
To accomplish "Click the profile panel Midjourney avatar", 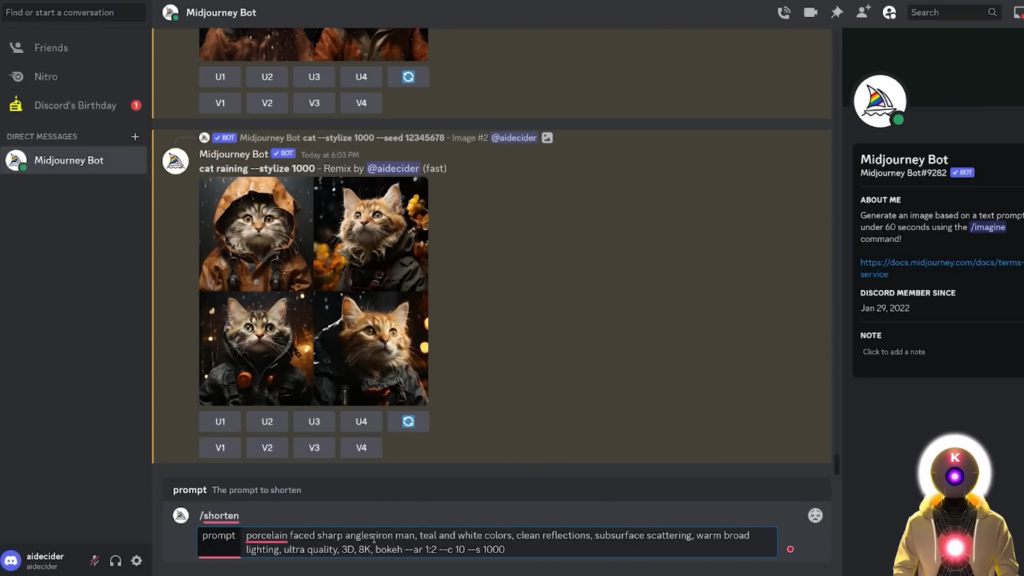I will click(880, 101).
